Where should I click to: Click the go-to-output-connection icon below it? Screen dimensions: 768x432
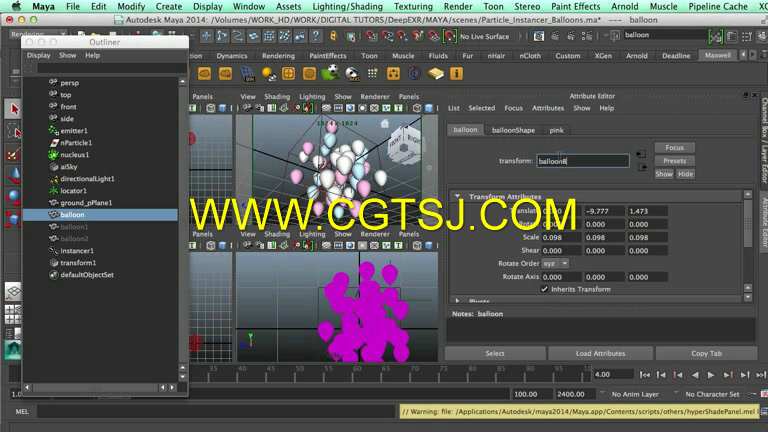click(x=642, y=168)
